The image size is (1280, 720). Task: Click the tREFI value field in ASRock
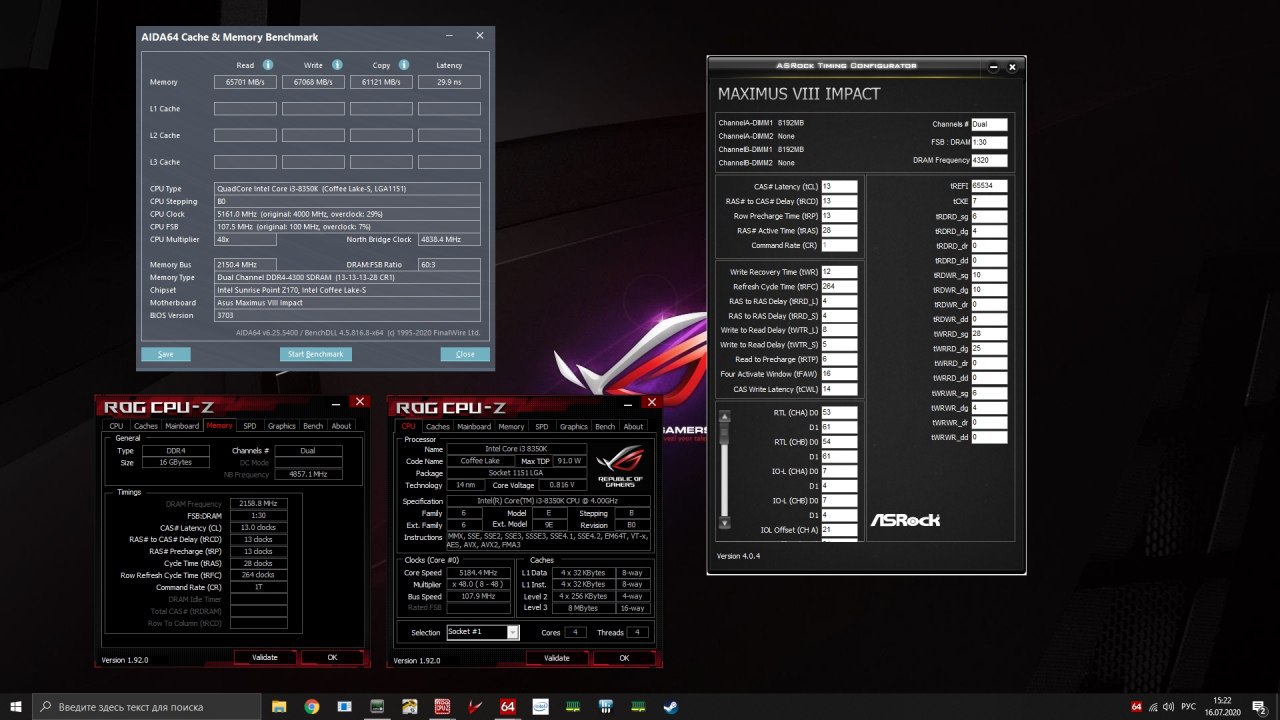coord(989,186)
